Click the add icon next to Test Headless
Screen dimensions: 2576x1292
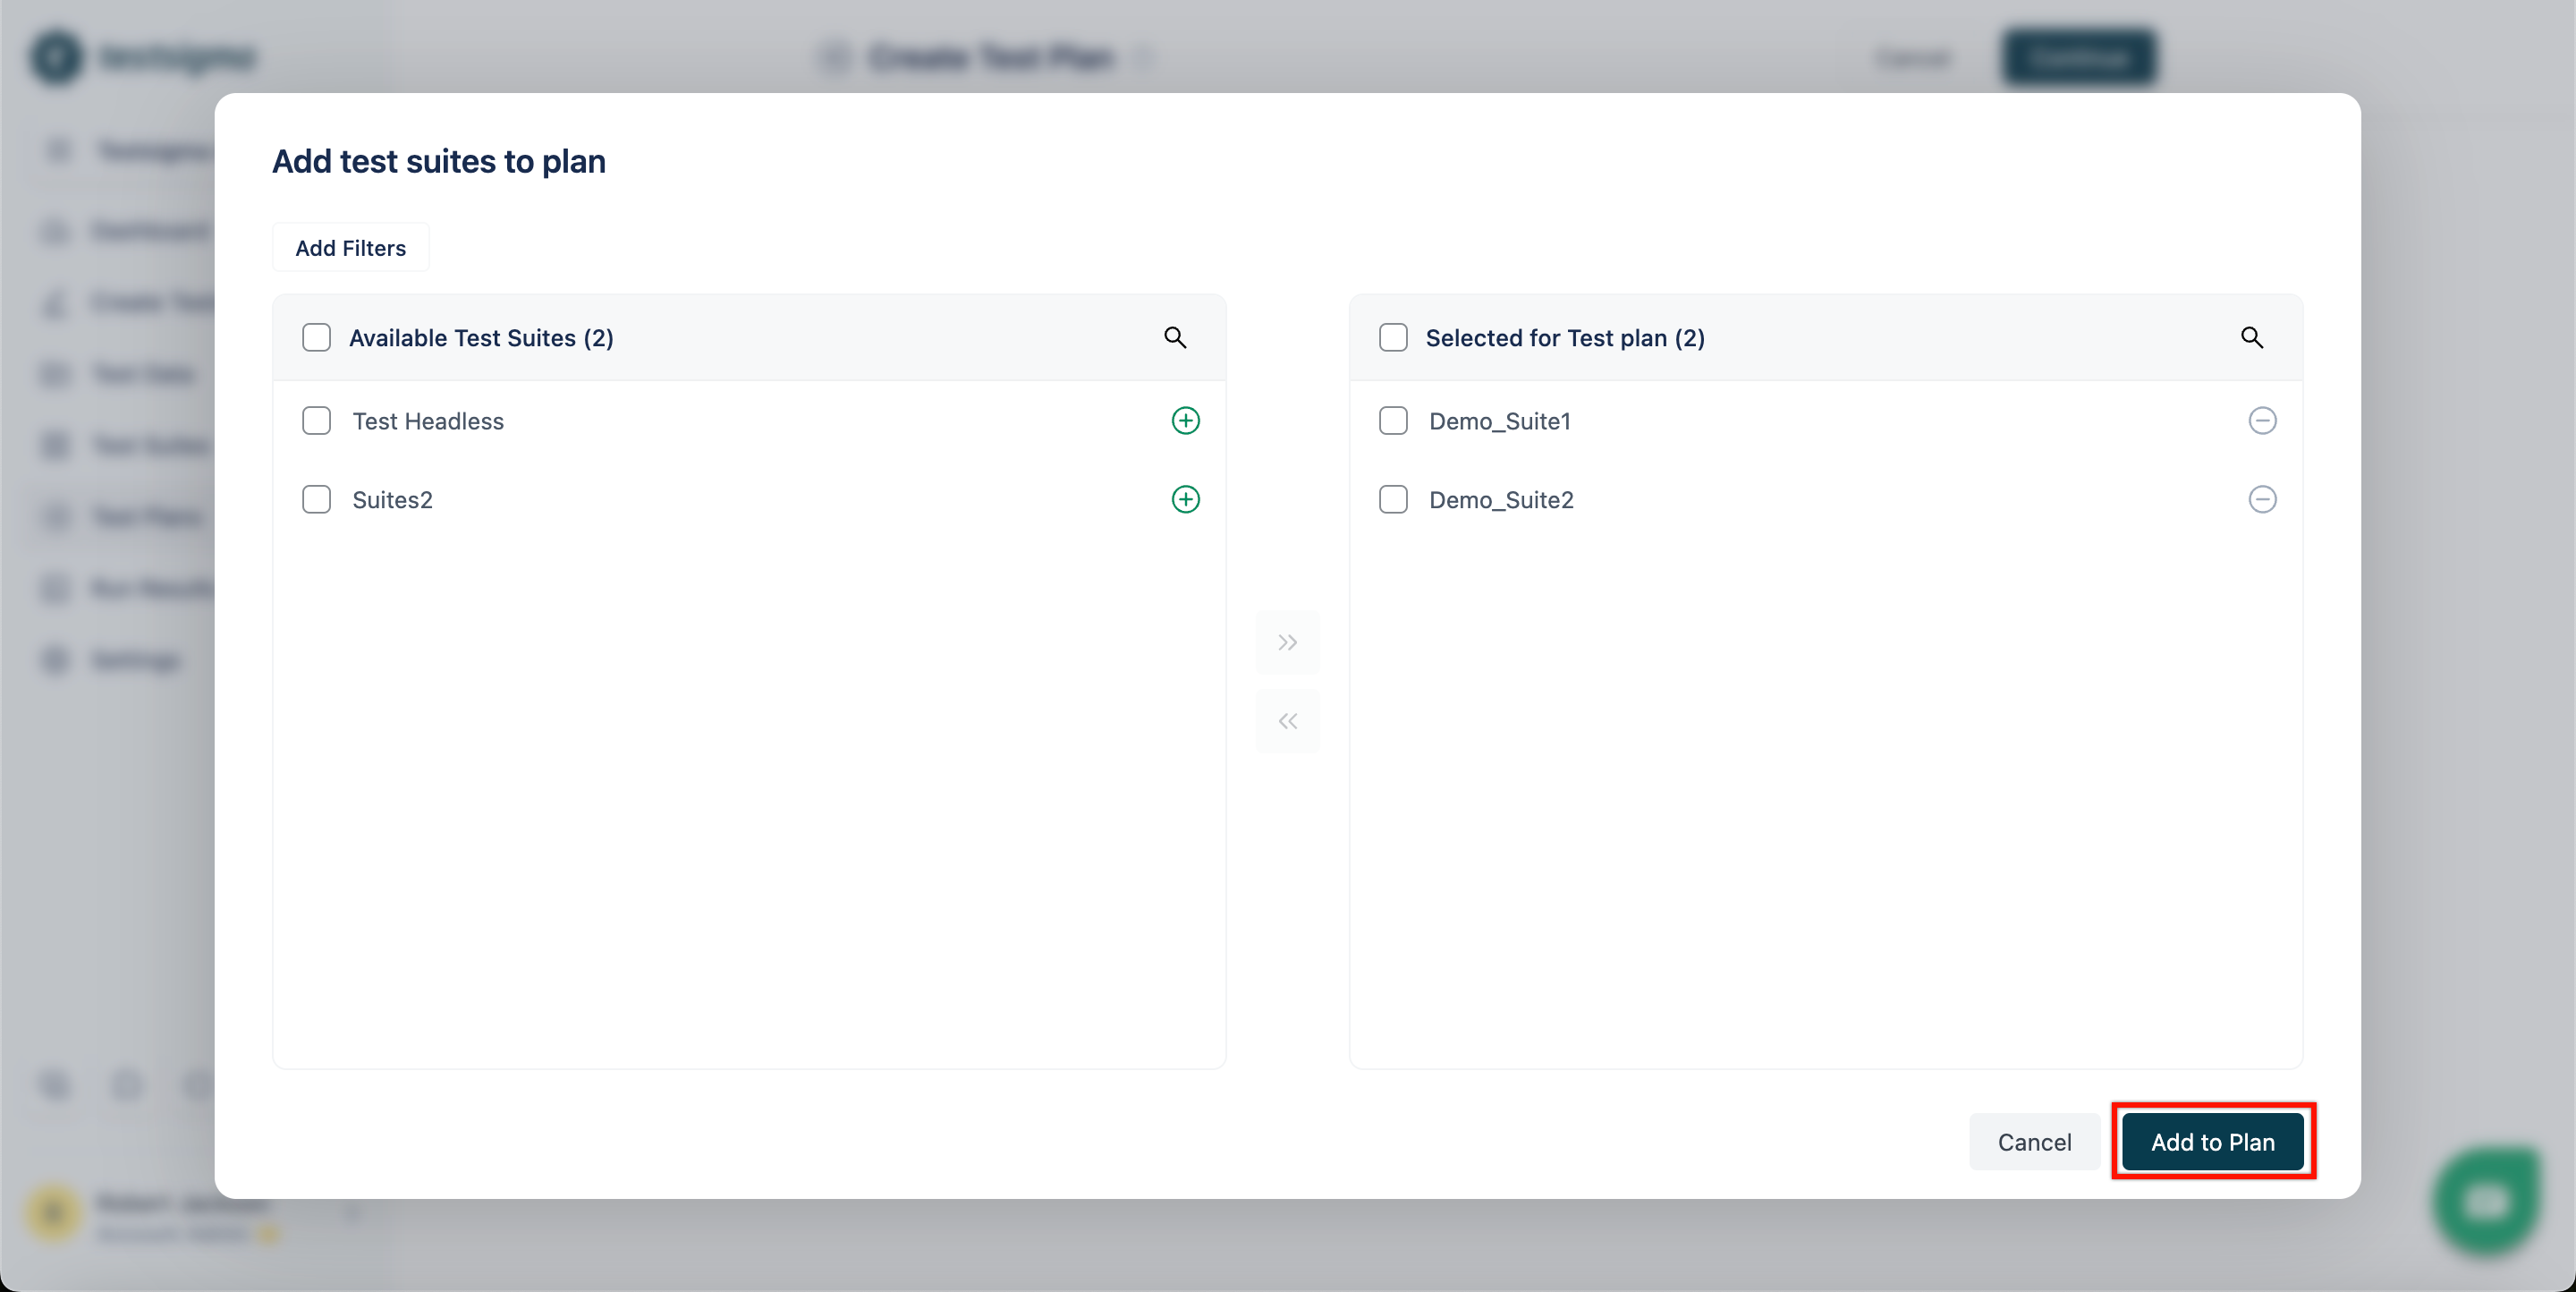click(x=1186, y=419)
